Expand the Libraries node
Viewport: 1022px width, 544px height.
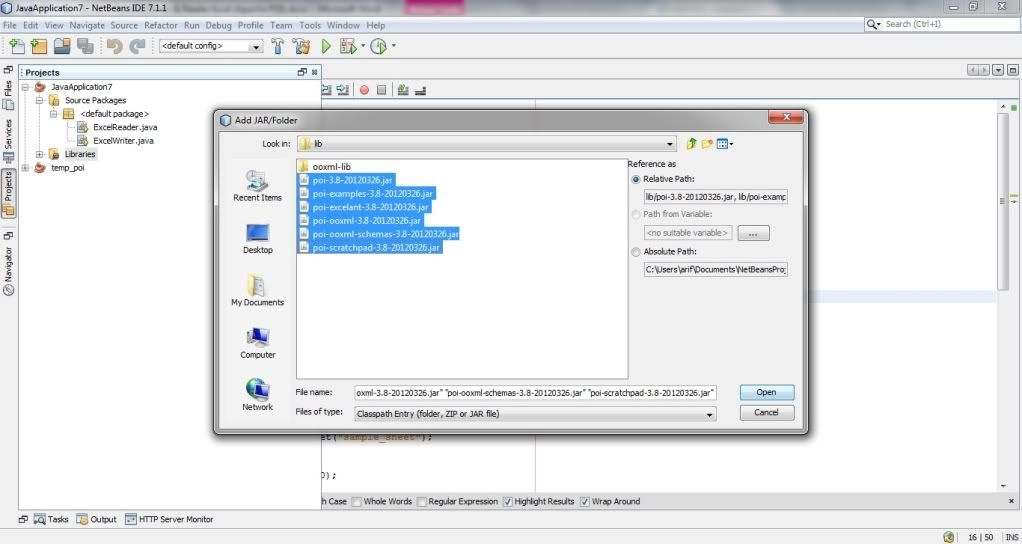coord(39,154)
